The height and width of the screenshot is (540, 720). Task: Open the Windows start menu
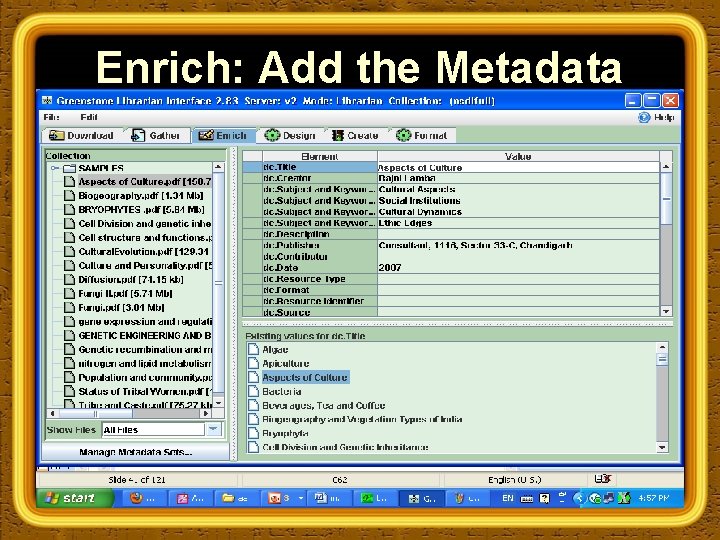pyautogui.click(x=75, y=498)
